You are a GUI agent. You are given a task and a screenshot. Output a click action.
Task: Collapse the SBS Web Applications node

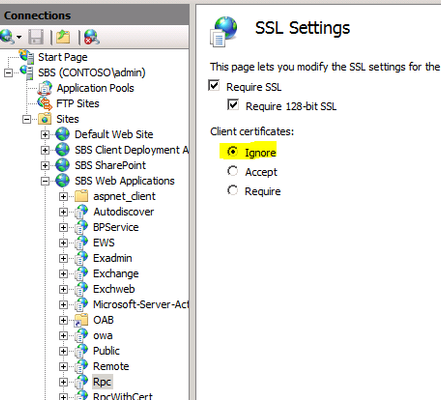point(45,181)
